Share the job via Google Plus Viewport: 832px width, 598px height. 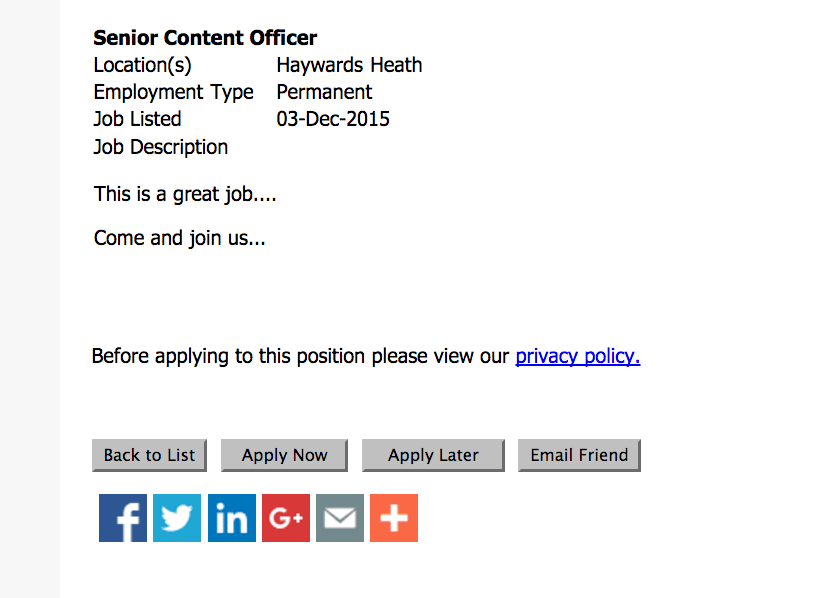click(285, 518)
